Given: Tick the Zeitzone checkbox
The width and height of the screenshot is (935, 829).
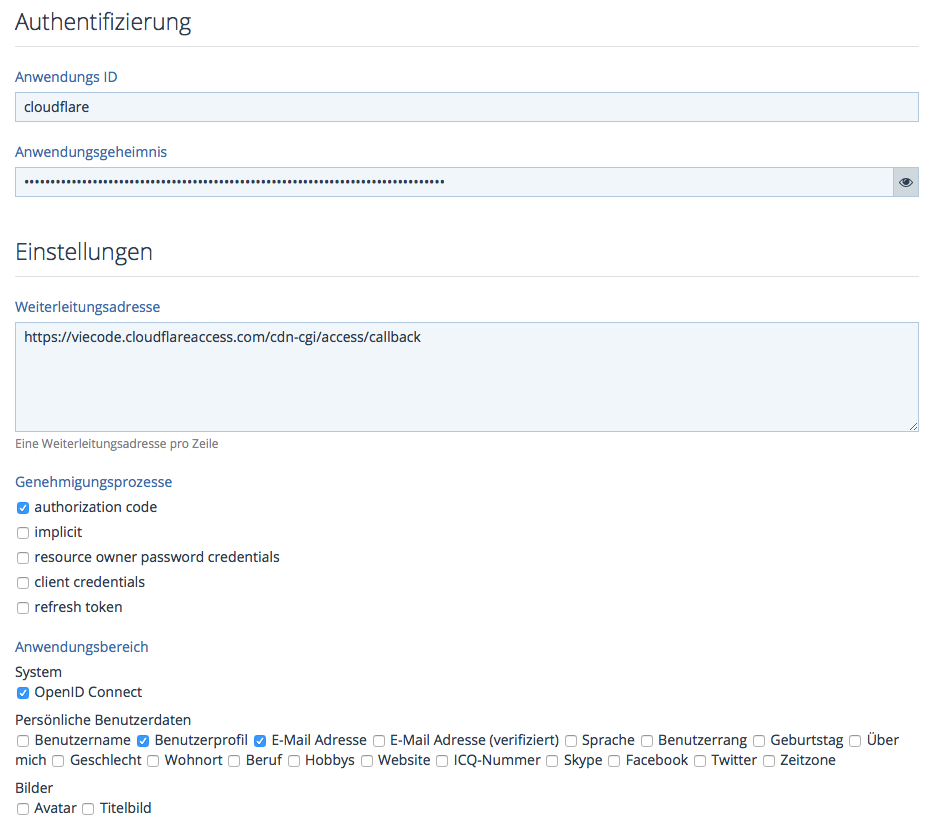Looking at the screenshot, I should click(x=769, y=761).
